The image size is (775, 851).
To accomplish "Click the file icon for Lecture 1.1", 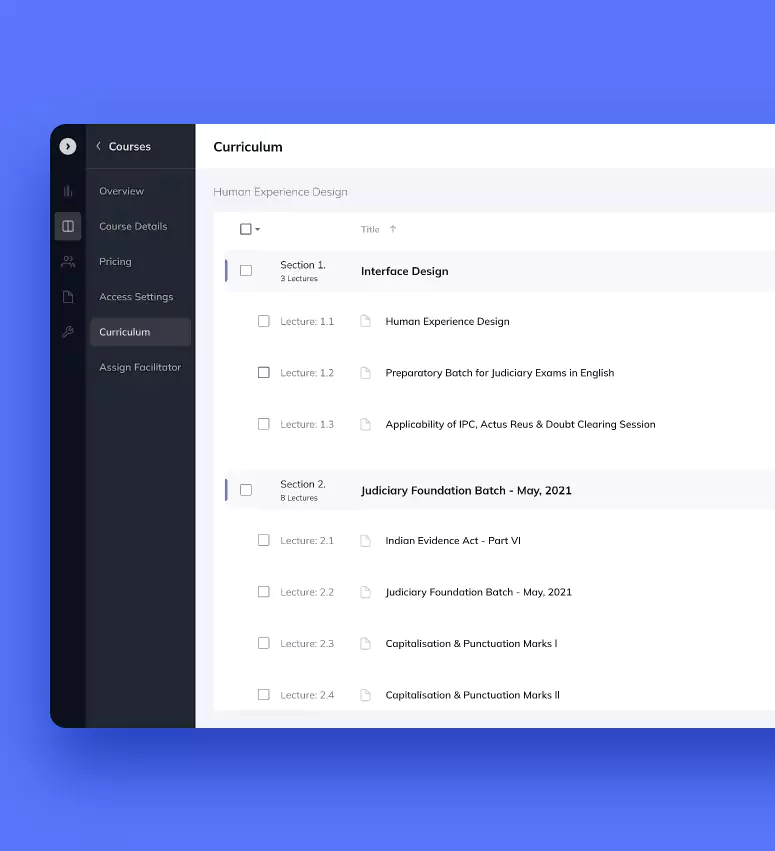I will 366,321.
